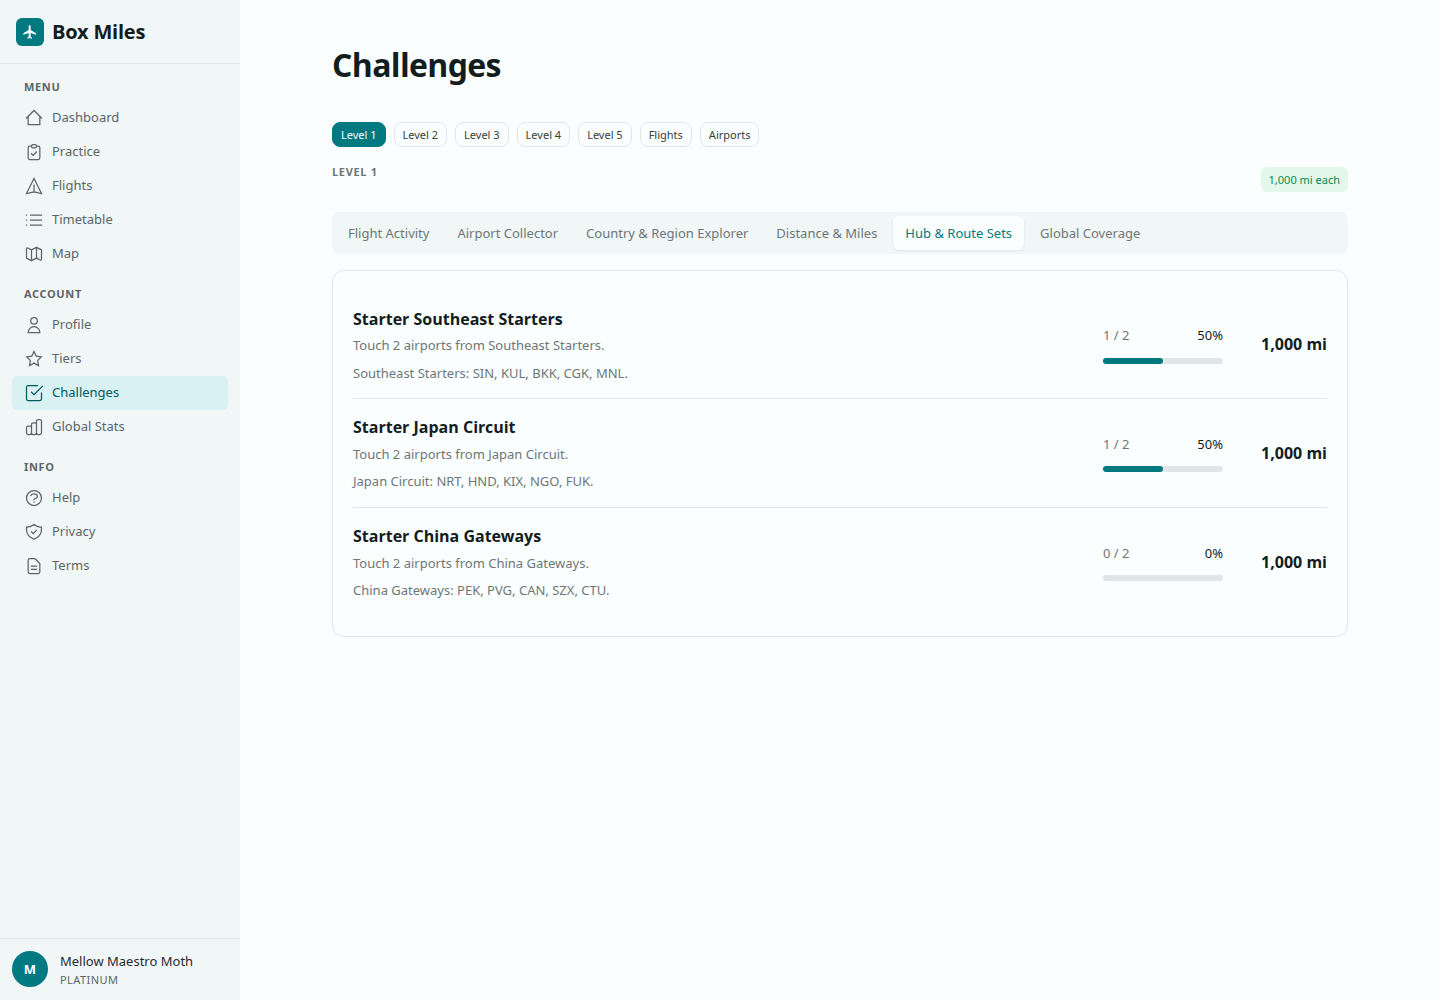Click the China Gateways airport codes list
This screenshot has width=1440, height=1000.
(x=481, y=591)
